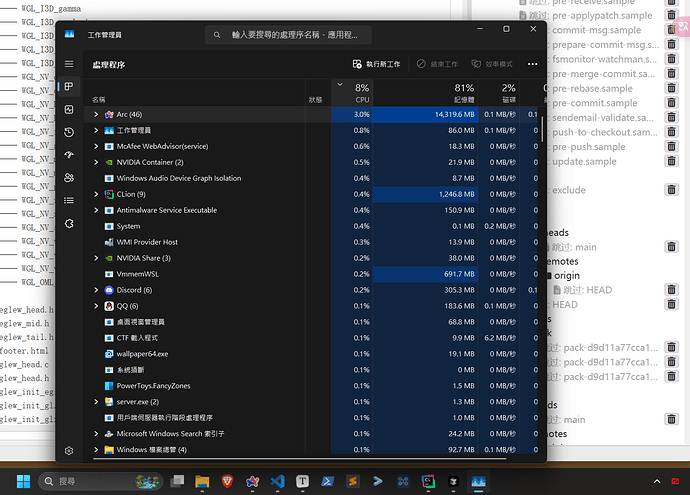
Task: Delete the exclude file via trash icon
Action: (x=671, y=190)
